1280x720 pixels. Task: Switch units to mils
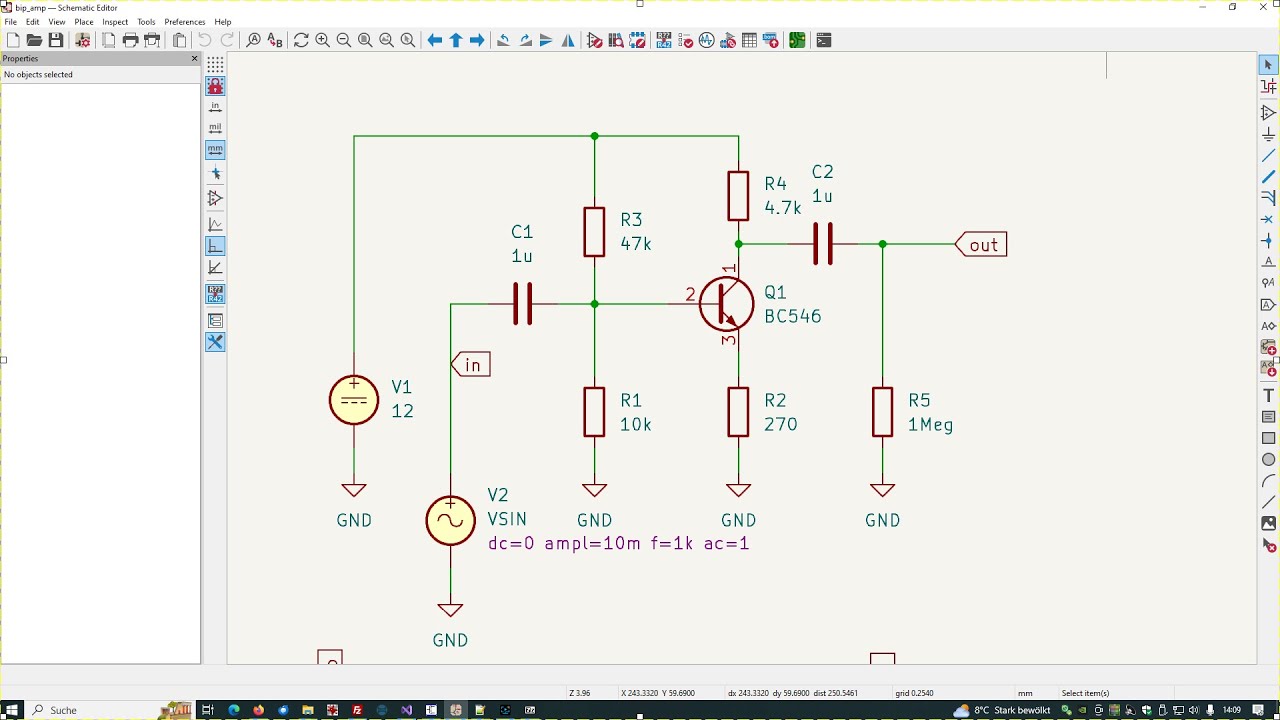(215, 128)
